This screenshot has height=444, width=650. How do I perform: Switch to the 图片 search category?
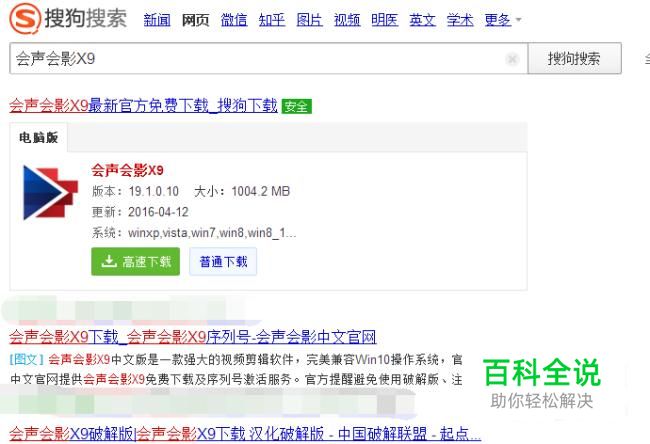[x=309, y=19]
